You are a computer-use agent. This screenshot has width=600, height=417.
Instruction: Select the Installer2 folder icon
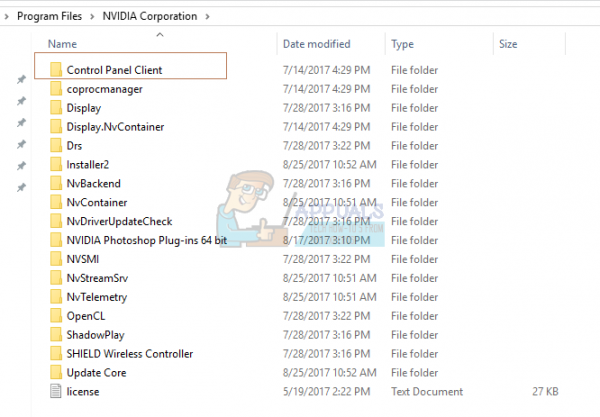pos(56,165)
